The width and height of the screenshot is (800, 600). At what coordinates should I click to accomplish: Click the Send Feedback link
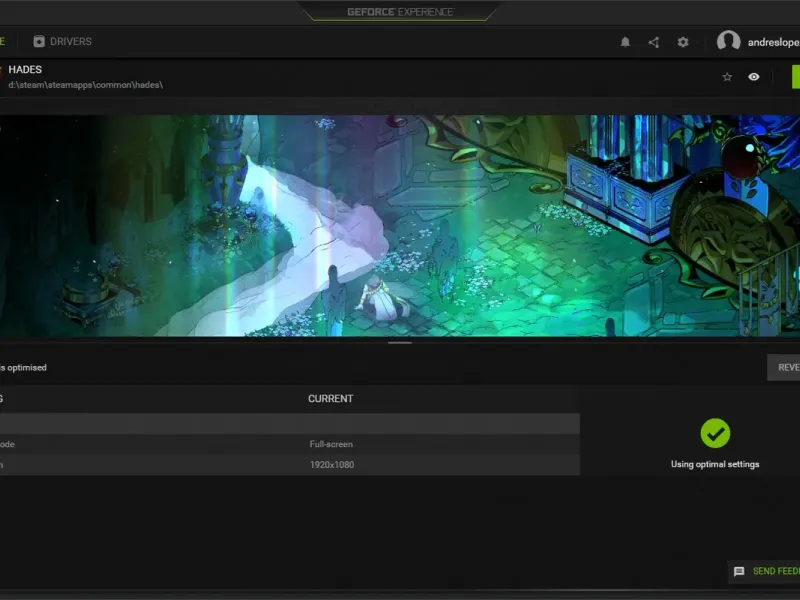776,571
